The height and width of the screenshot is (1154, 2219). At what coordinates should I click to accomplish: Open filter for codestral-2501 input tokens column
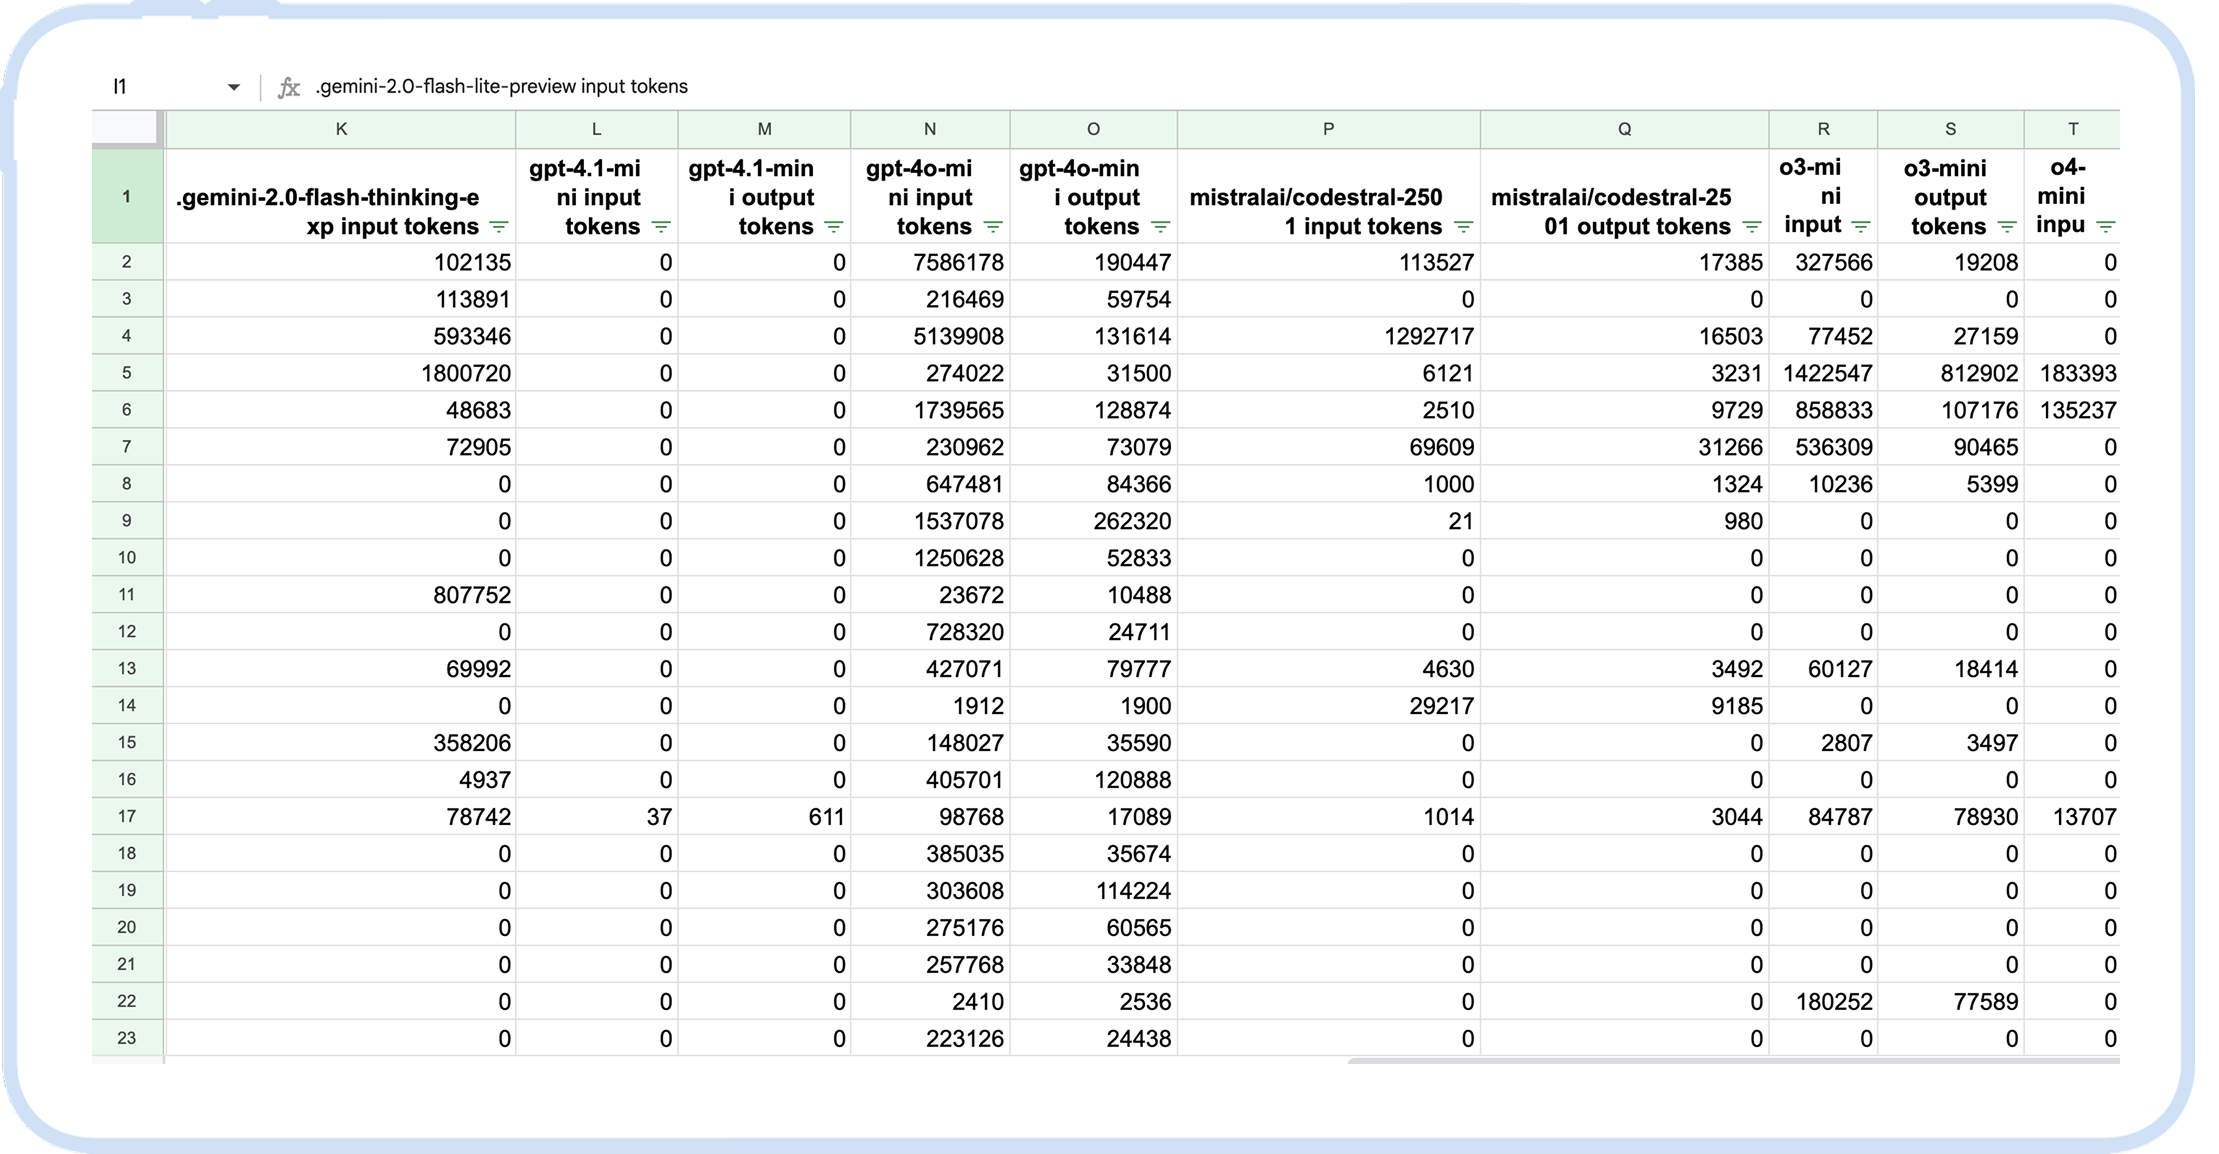(x=1463, y=227)
